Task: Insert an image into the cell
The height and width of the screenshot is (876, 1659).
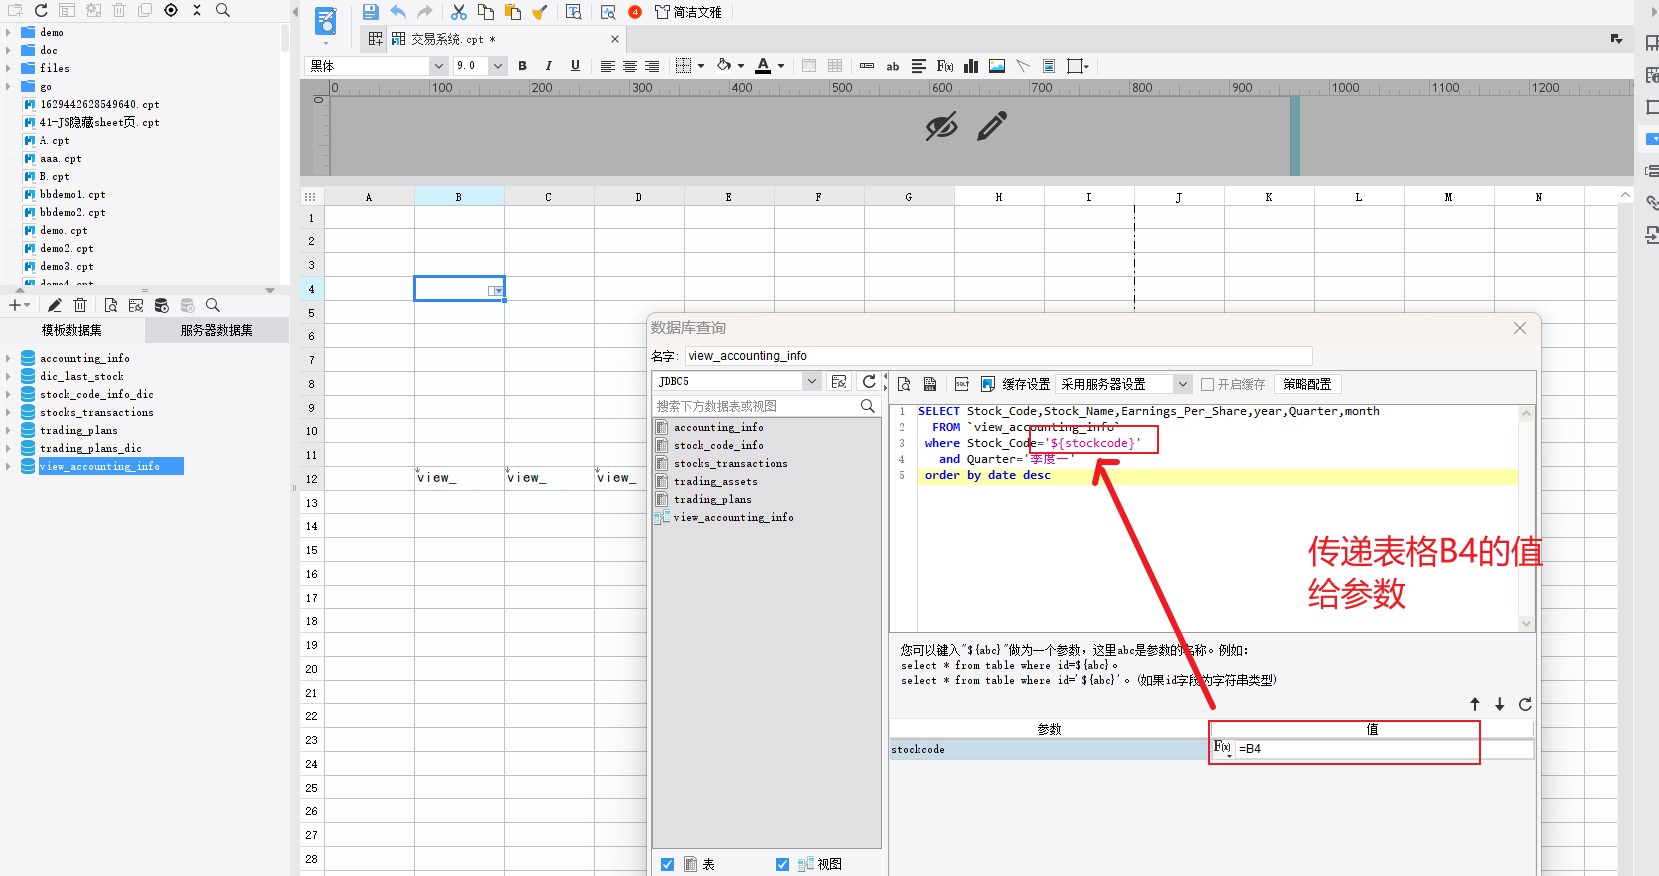Action: click(997, 66)
